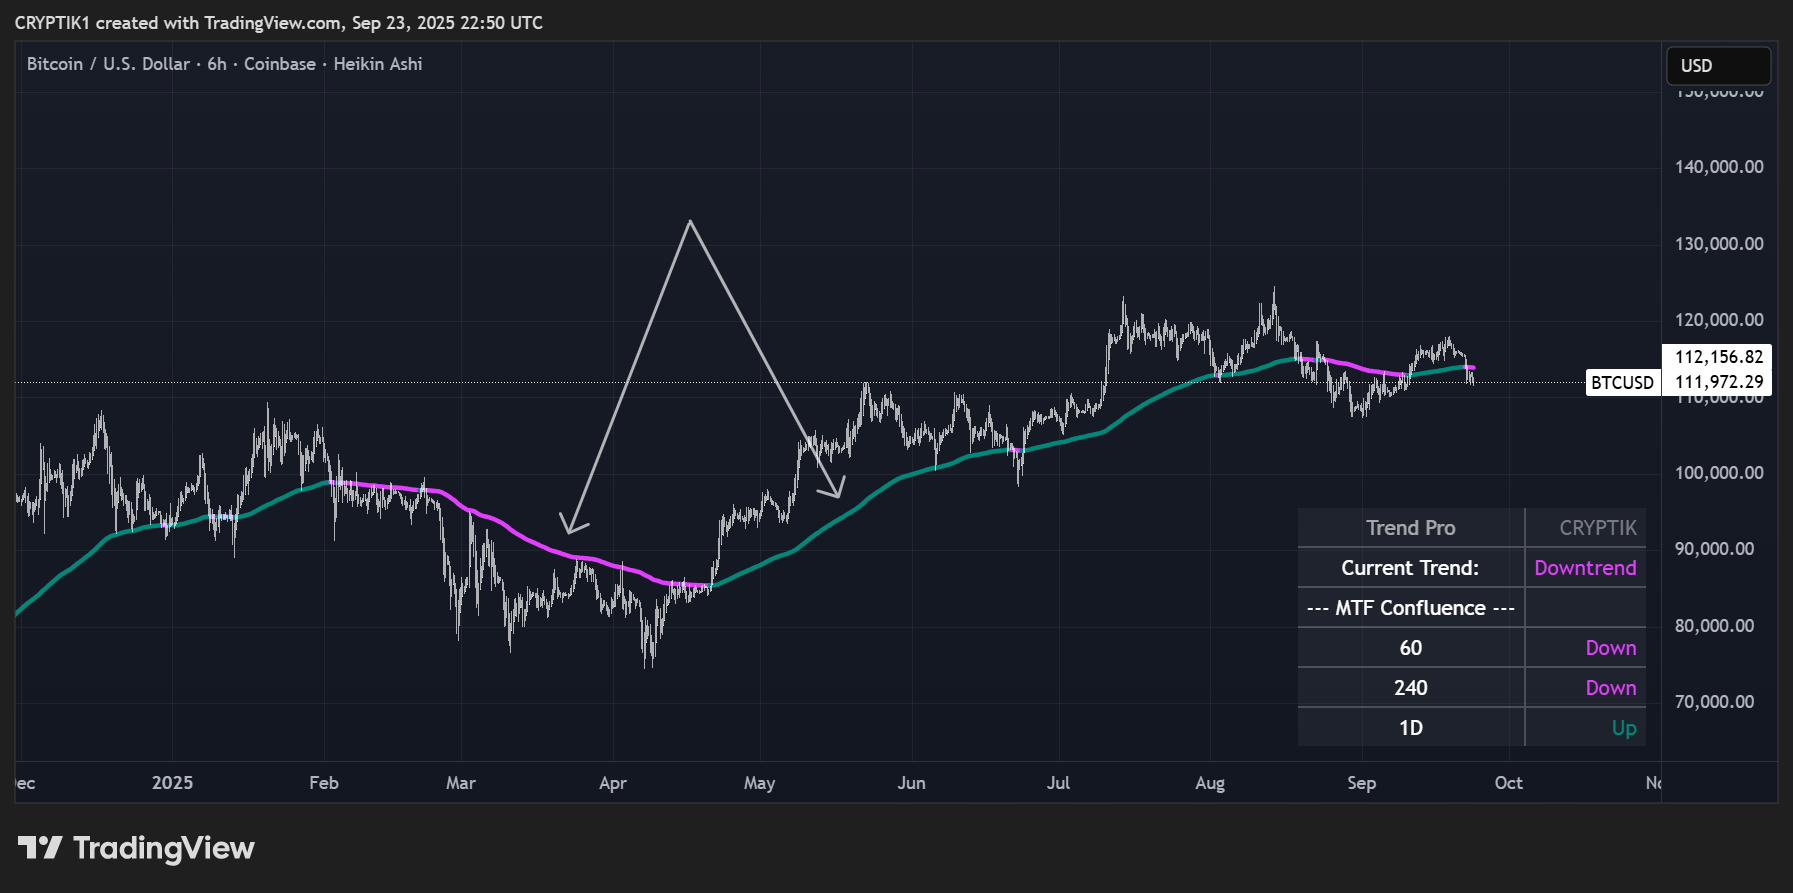Click the Down value beside 60
Screen dimensions: 1793x893
point(1586,648)
